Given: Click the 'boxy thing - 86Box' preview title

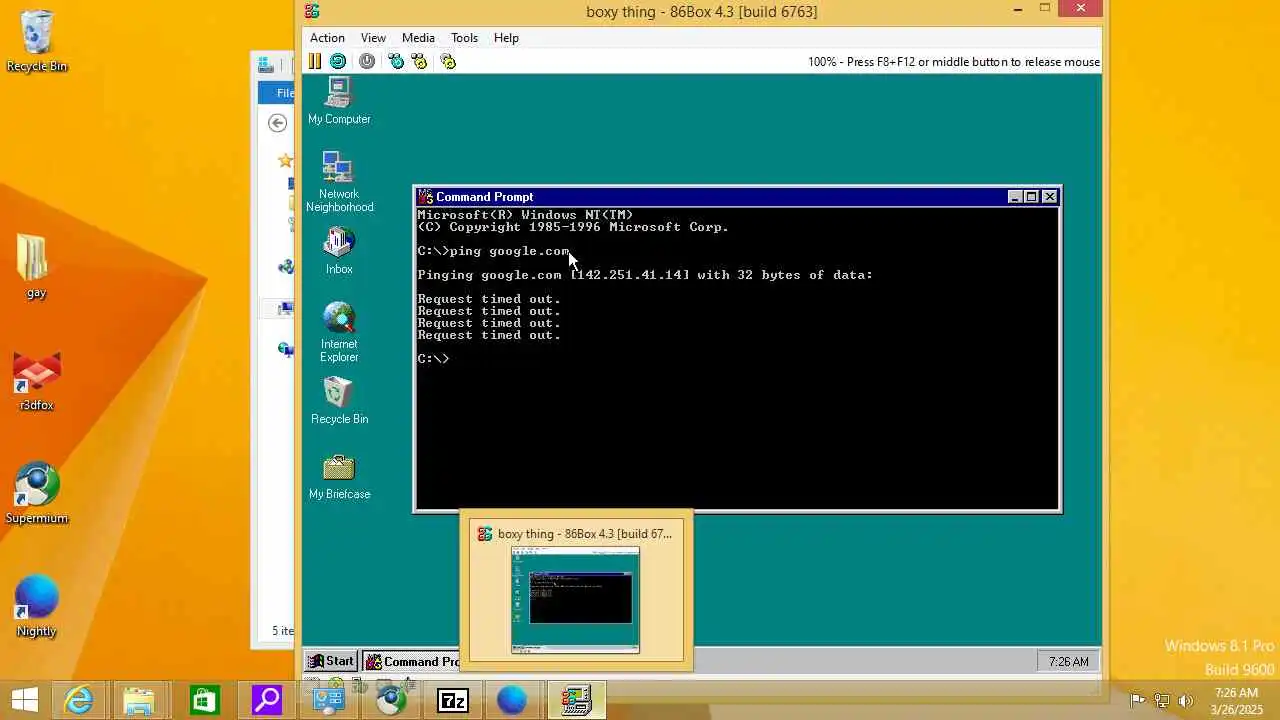Looking at the screenshot, I should pyautogui.click(x=584, y=534).
